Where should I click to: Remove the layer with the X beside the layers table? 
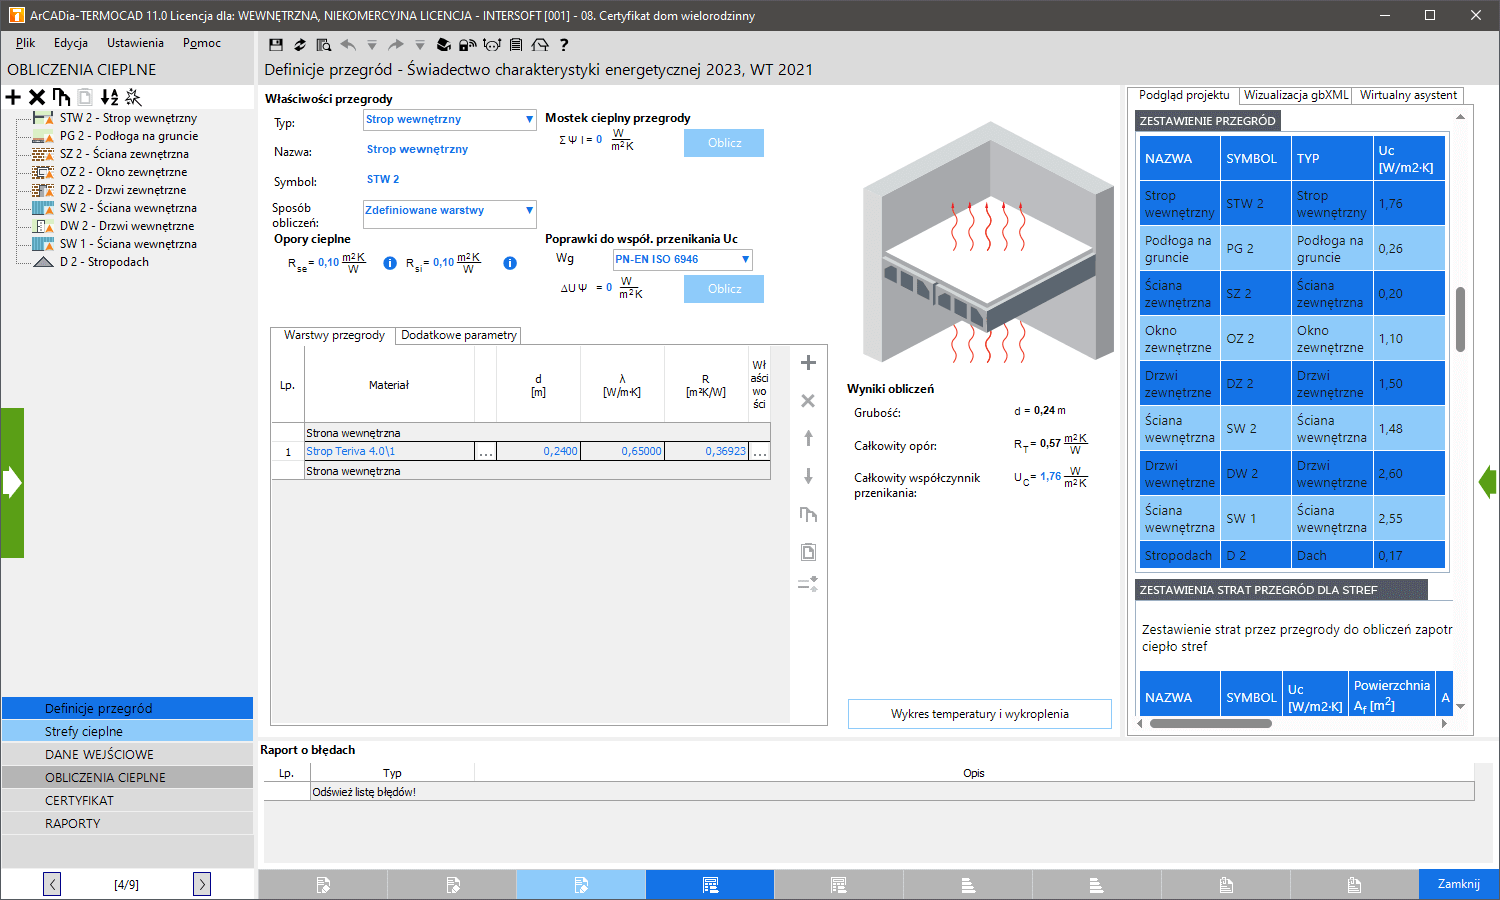pyautogui.click(x=808, y=401)
